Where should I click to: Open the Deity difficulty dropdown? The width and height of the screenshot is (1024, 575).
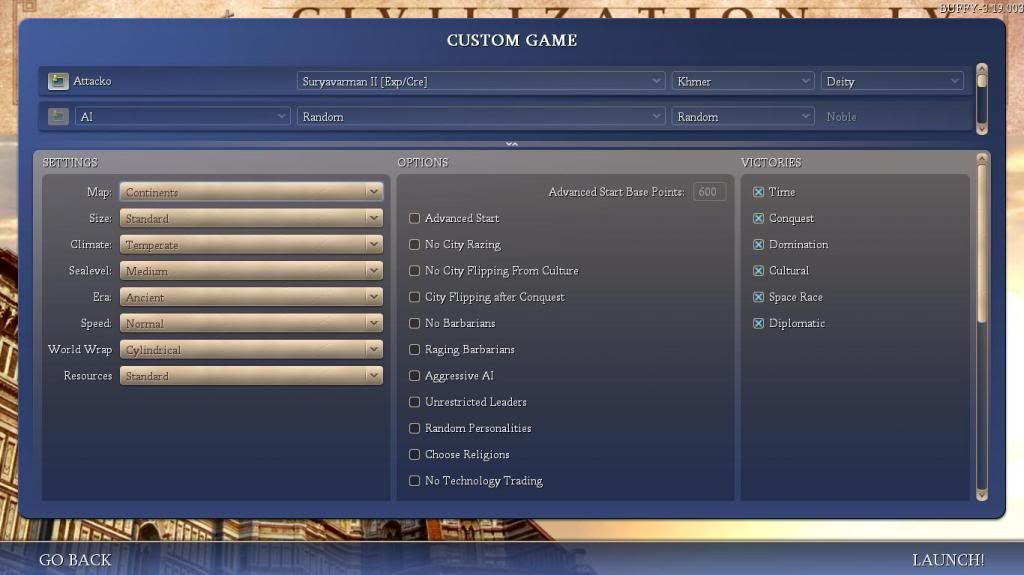[x=891, y=81]
